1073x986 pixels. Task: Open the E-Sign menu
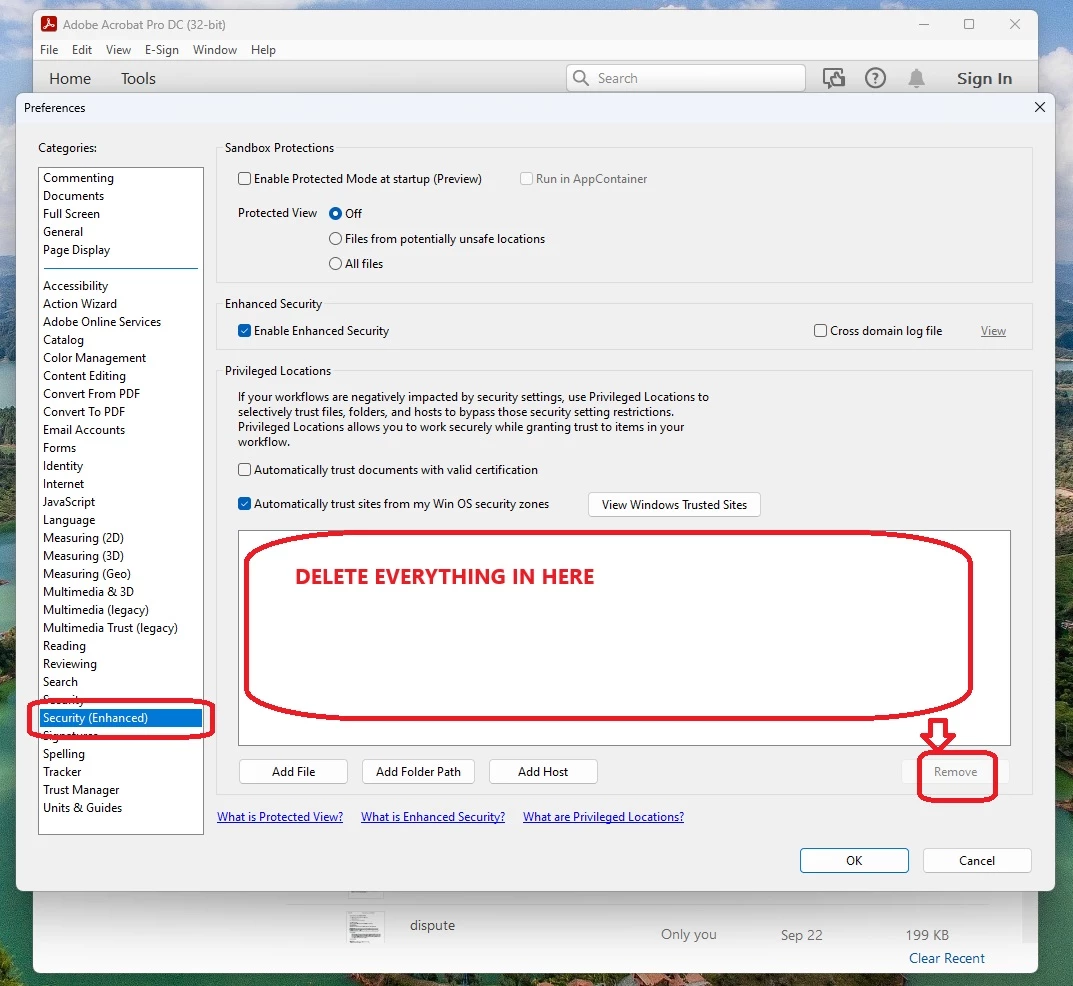pyautogui.click(x=161, y=50)
